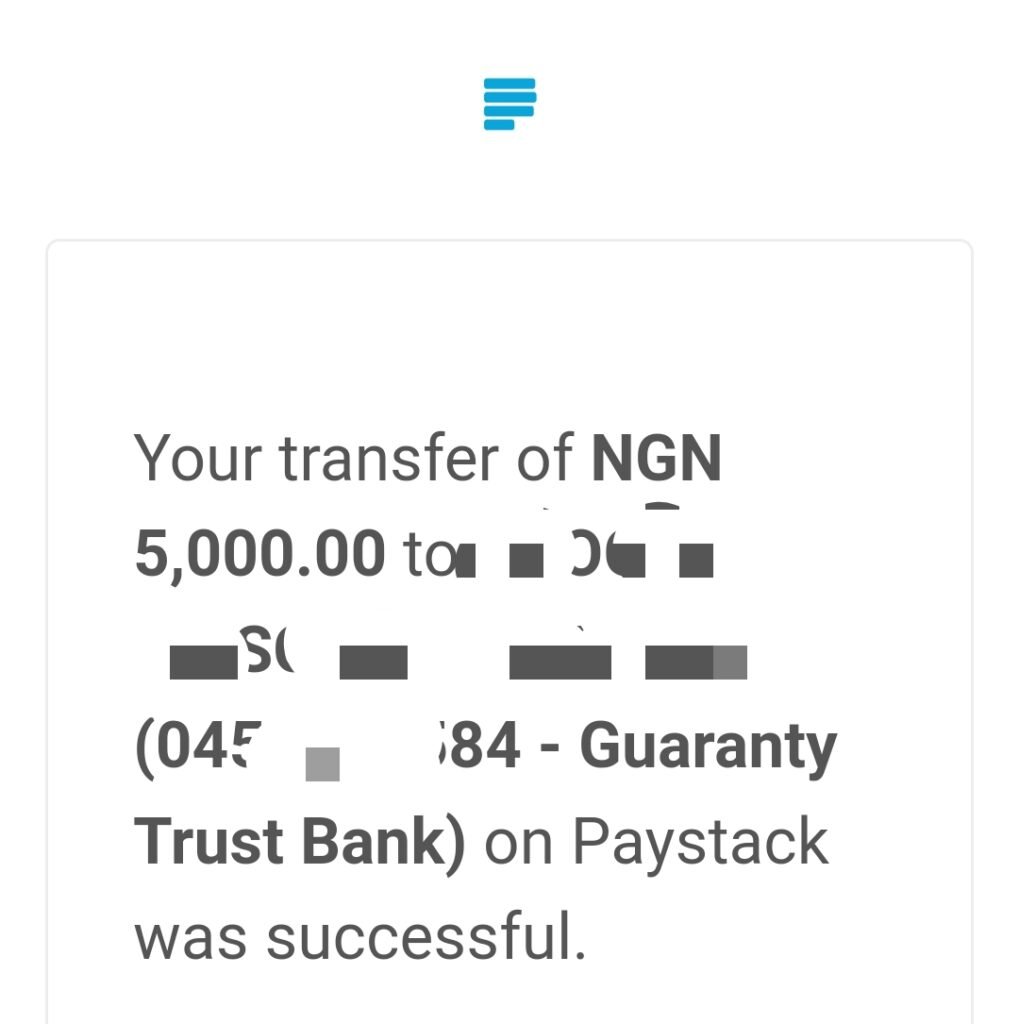Click the word 'on' before Paystack
1019x1024 pixels.
pos(518,847)
